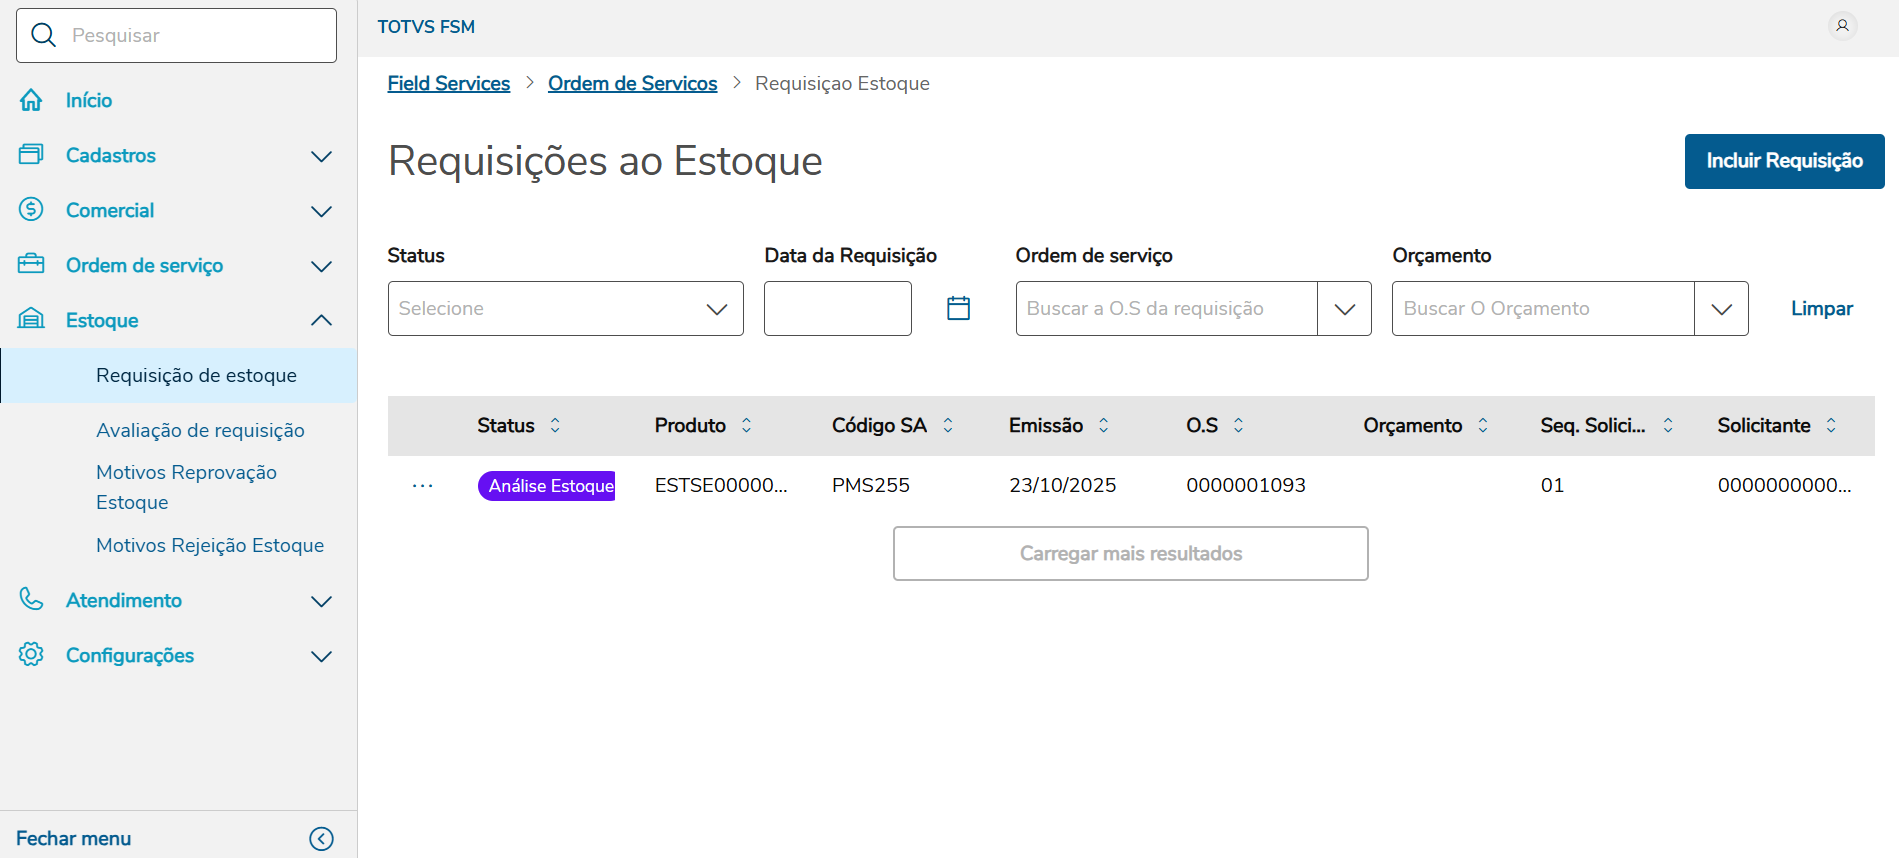Click the user profile avatar icon
The height and width of the screenshot is (858, 1899).
(x=1842, y=26)
